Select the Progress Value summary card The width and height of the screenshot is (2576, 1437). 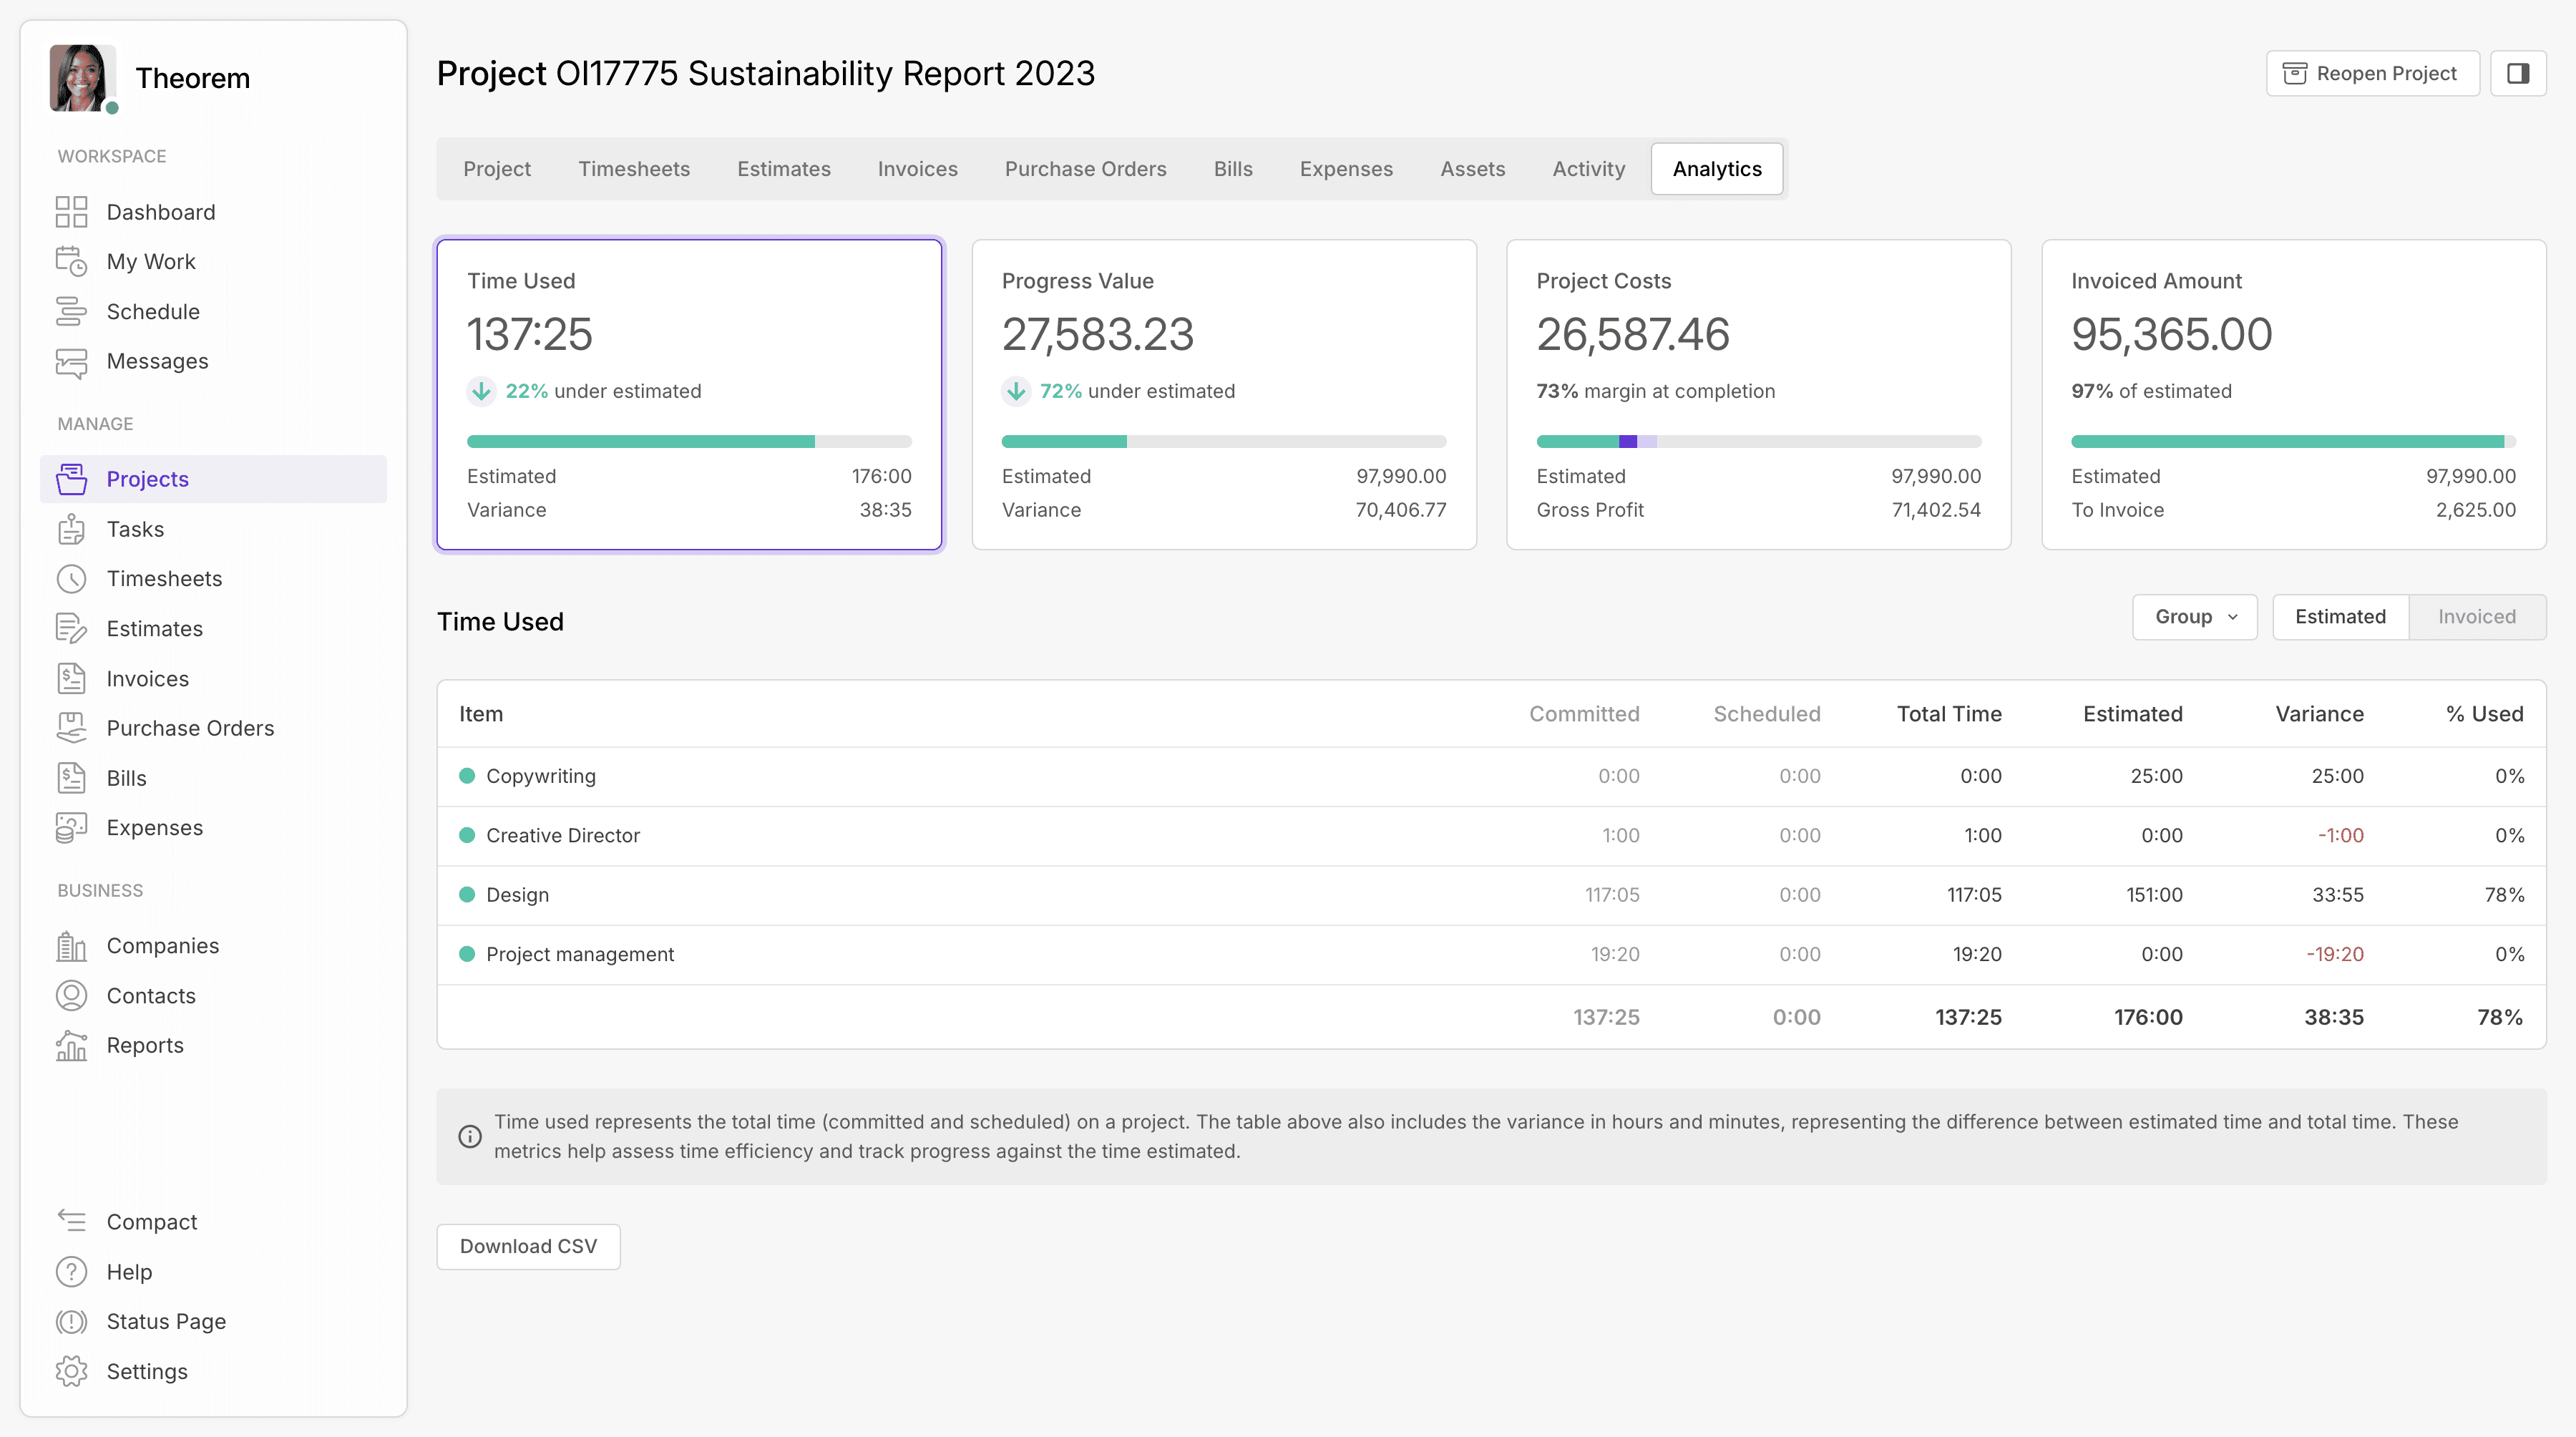[1223, 394]
